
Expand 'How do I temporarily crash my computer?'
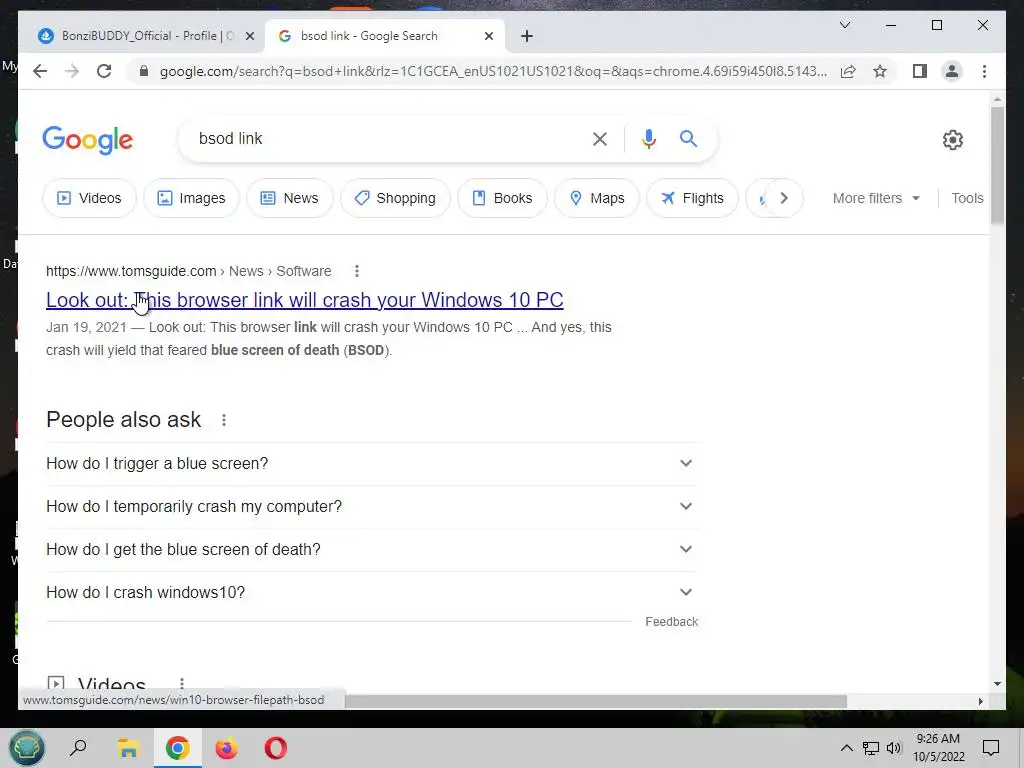(372, 507)
